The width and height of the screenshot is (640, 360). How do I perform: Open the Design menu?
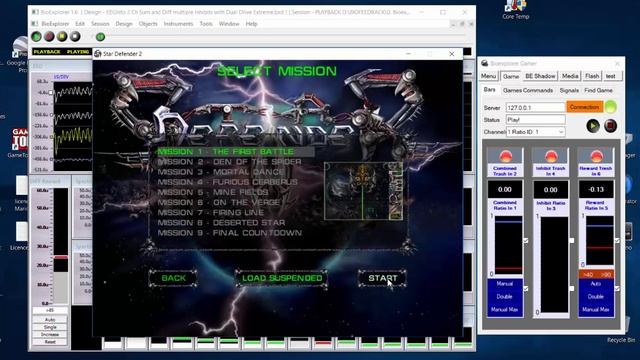124,24
